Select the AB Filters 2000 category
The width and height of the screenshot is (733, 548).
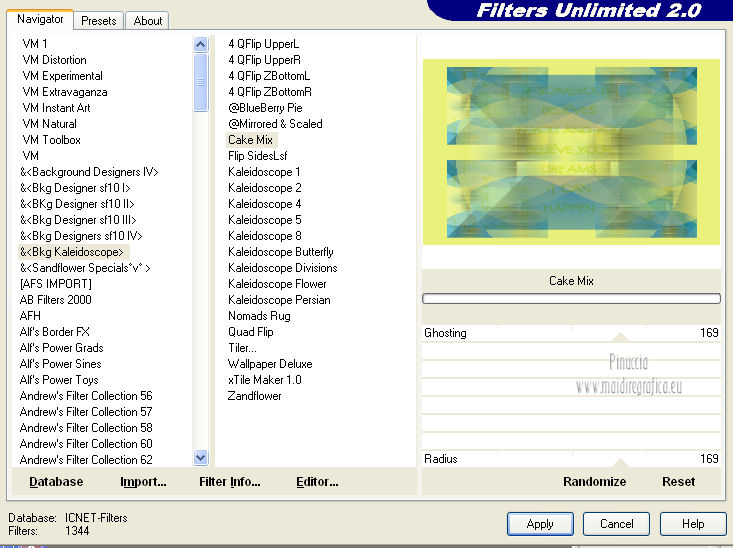coord(56,300)
